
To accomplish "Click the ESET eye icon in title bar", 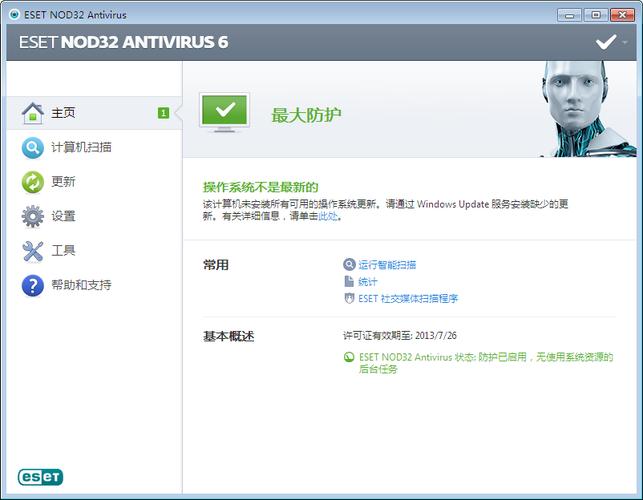I will pyautogui.click(x=14, y=15).
